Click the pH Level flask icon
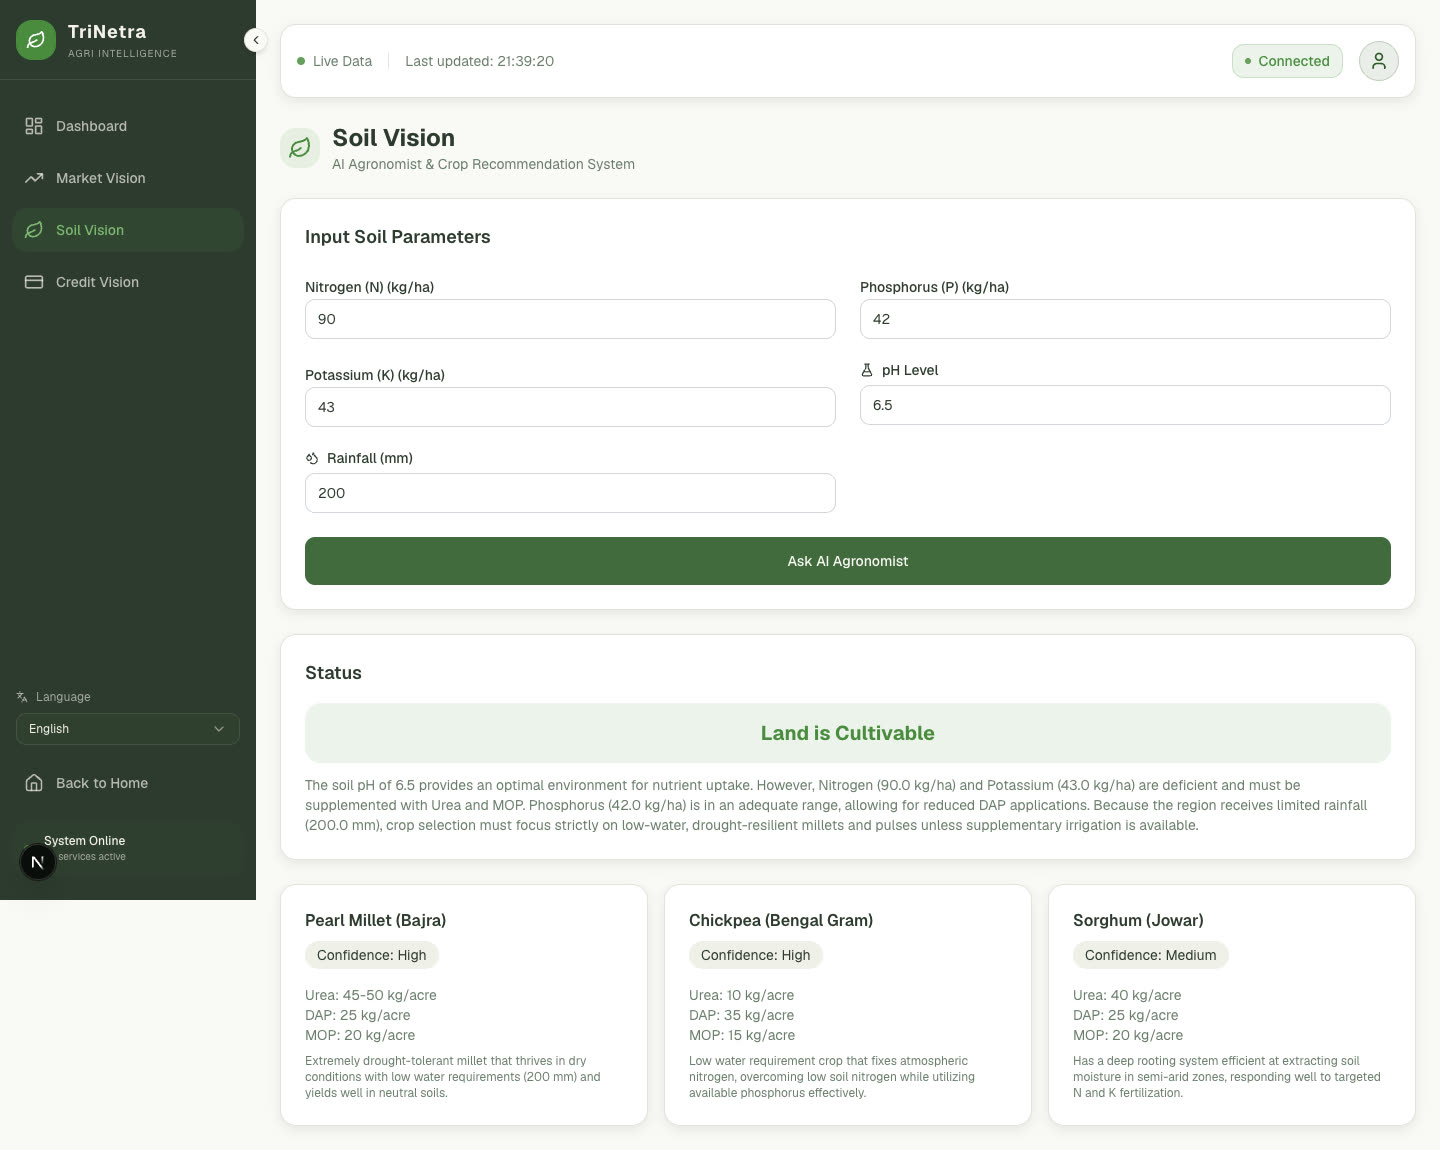The width and height of the screenshot is (1440, 1150). point(867,370)
